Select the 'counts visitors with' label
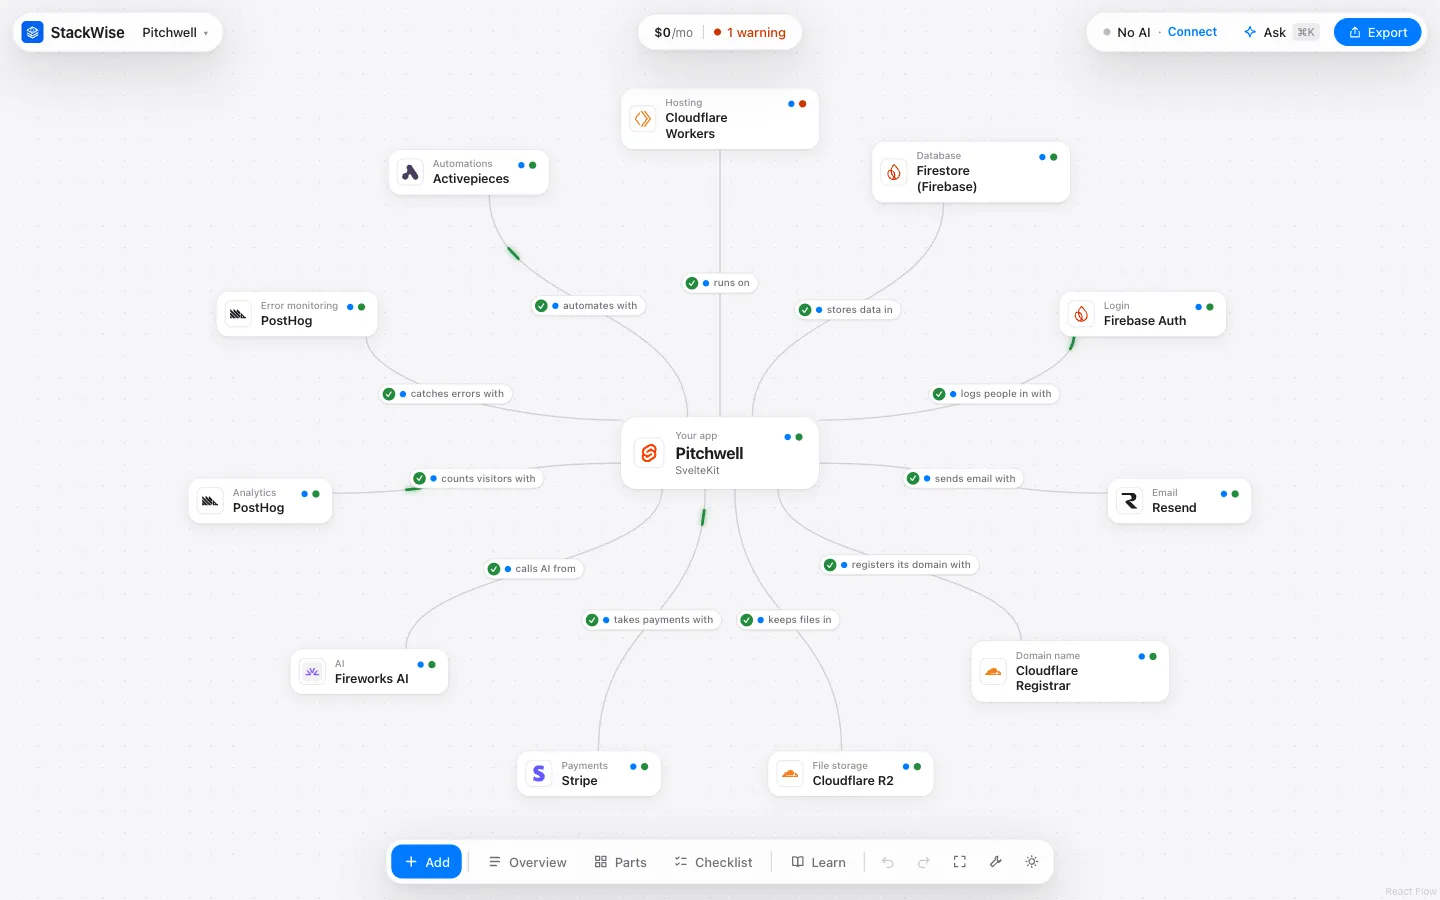 [477, 479]
